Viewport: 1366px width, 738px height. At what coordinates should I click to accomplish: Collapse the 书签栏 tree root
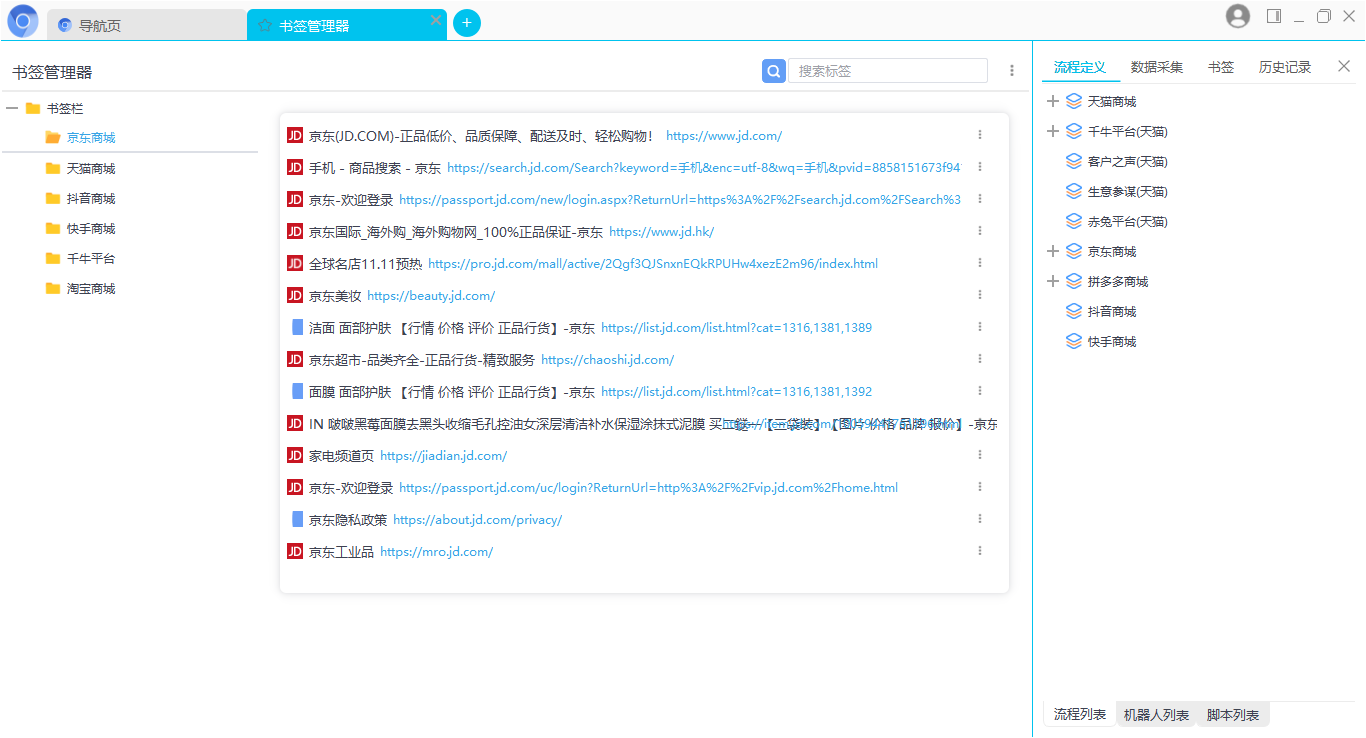pyautogui.click(x=11, y=108)
